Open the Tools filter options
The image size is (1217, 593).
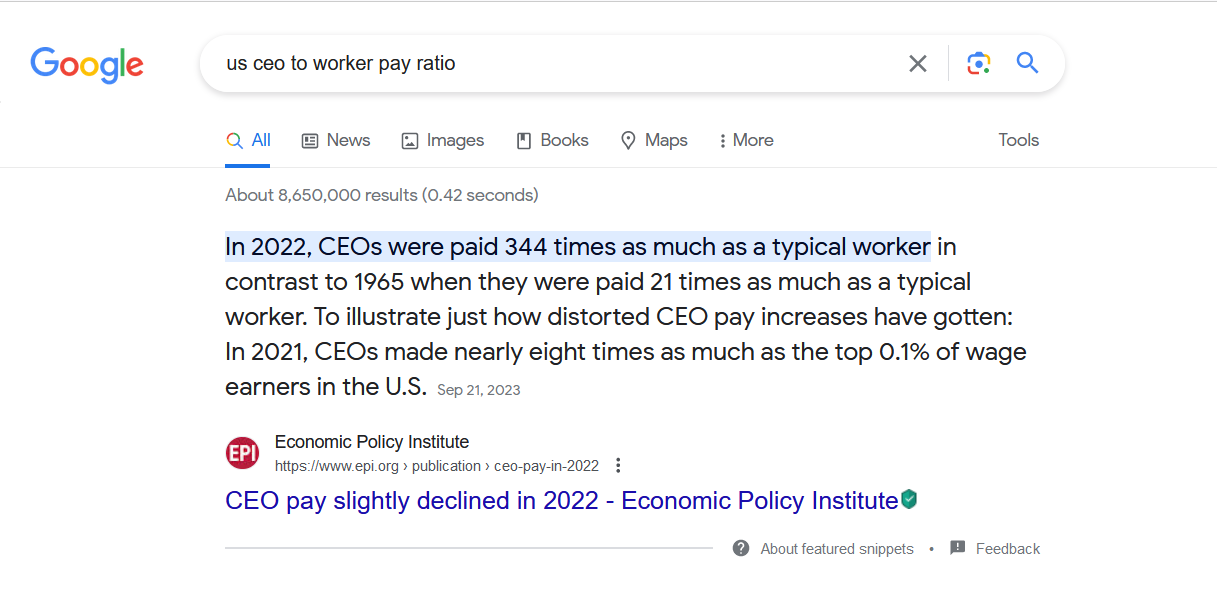pyautogui.click(x=1018, y=140)
